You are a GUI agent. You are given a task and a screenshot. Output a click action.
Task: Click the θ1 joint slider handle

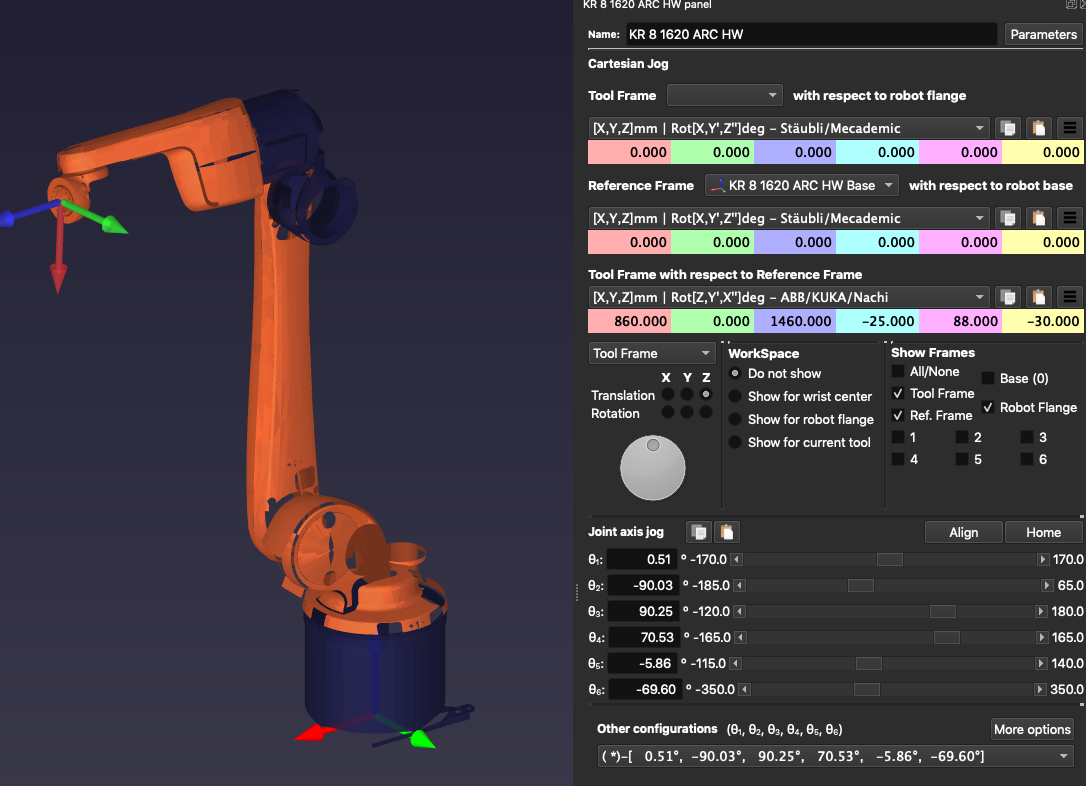[x=889, y=560]
